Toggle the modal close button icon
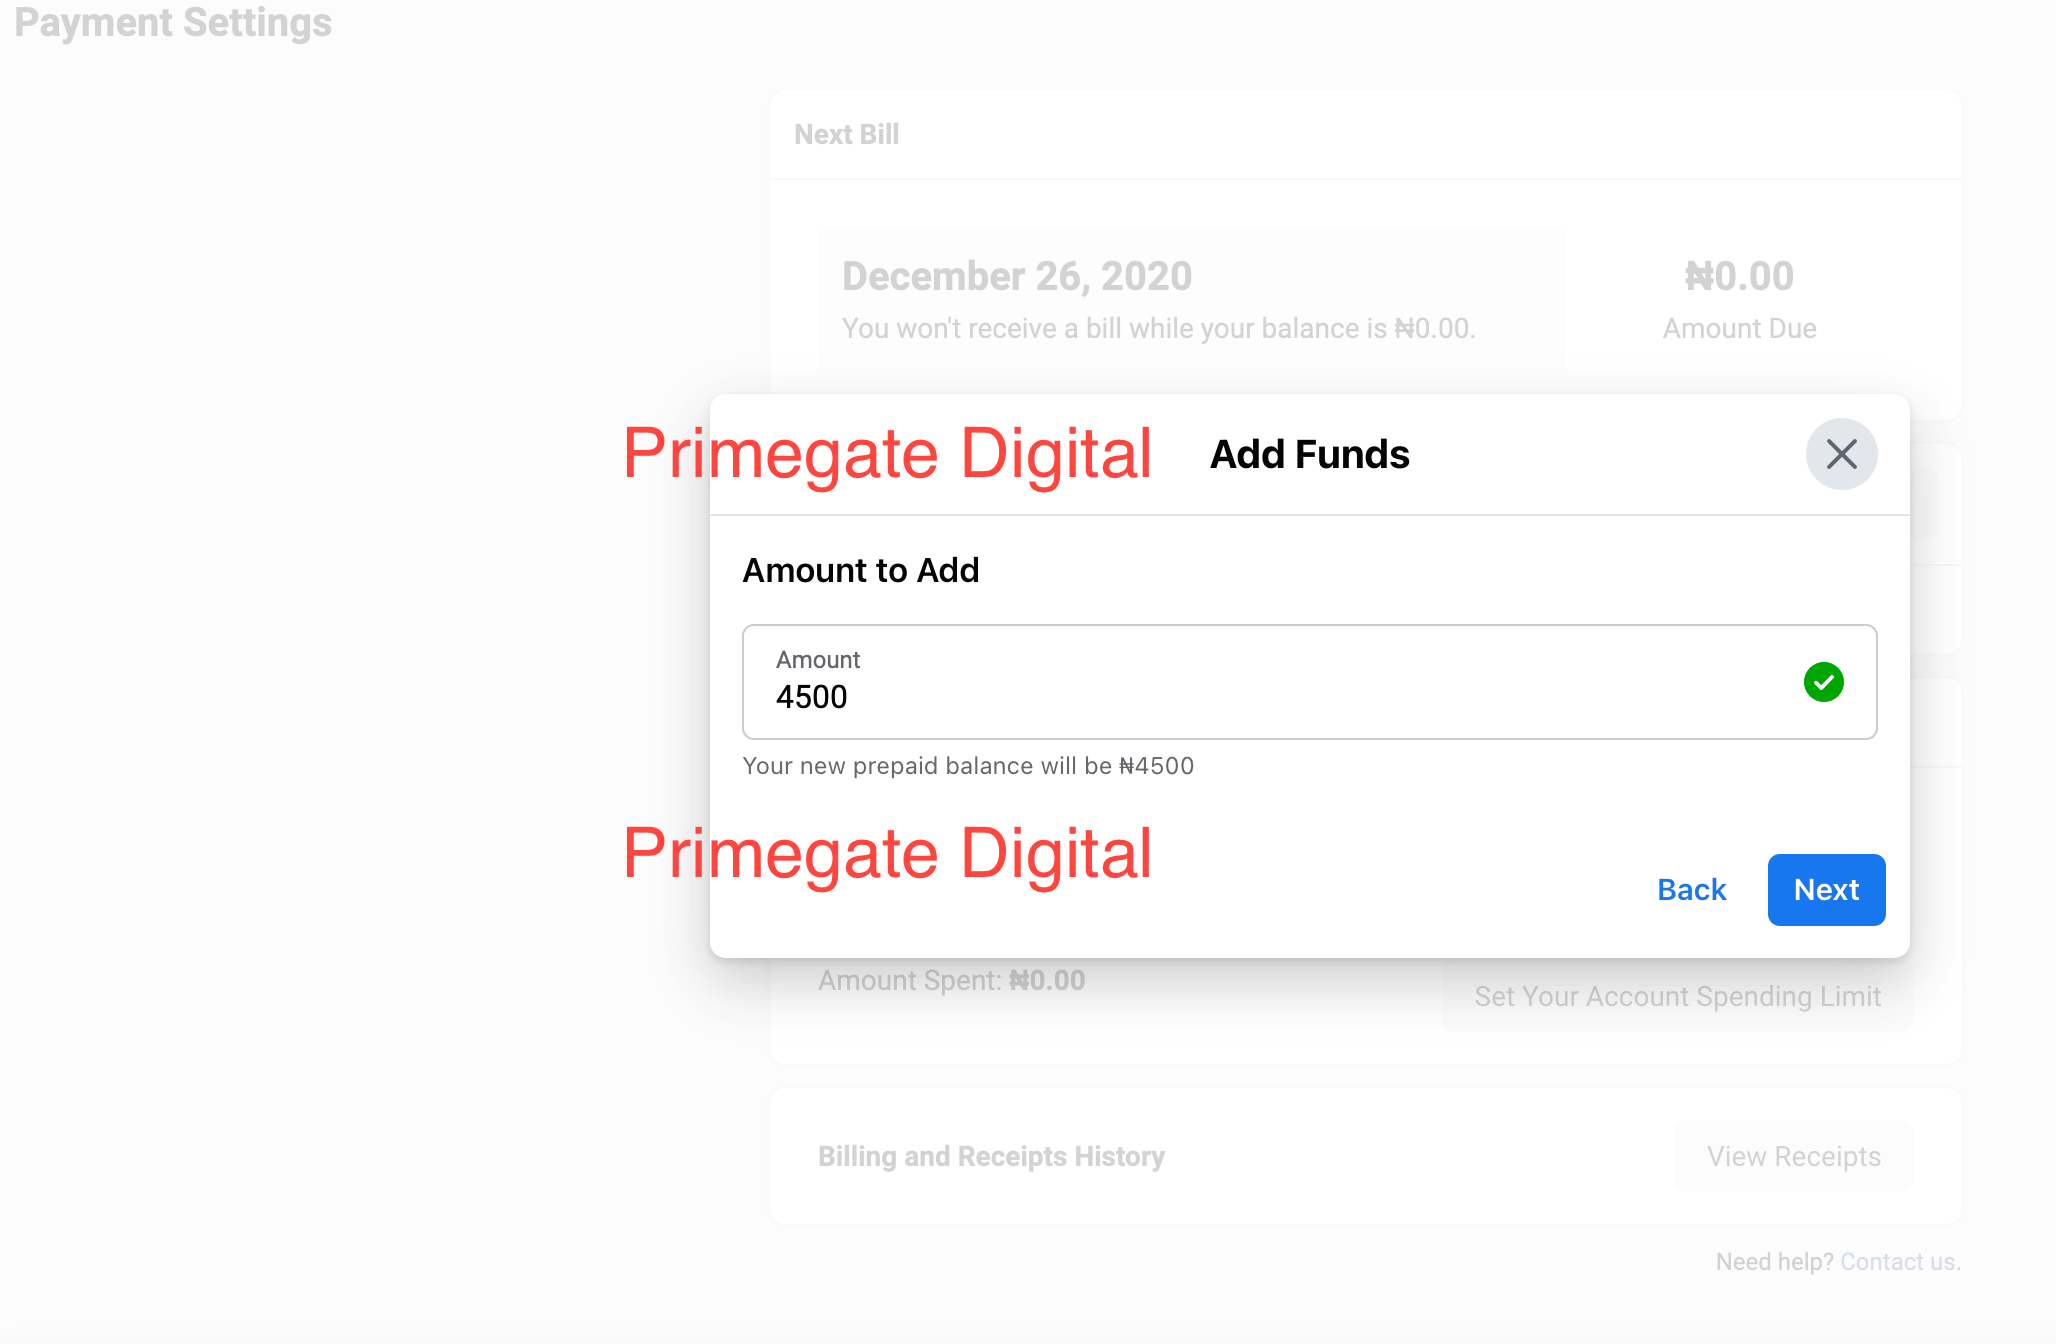 (1840, 454)
